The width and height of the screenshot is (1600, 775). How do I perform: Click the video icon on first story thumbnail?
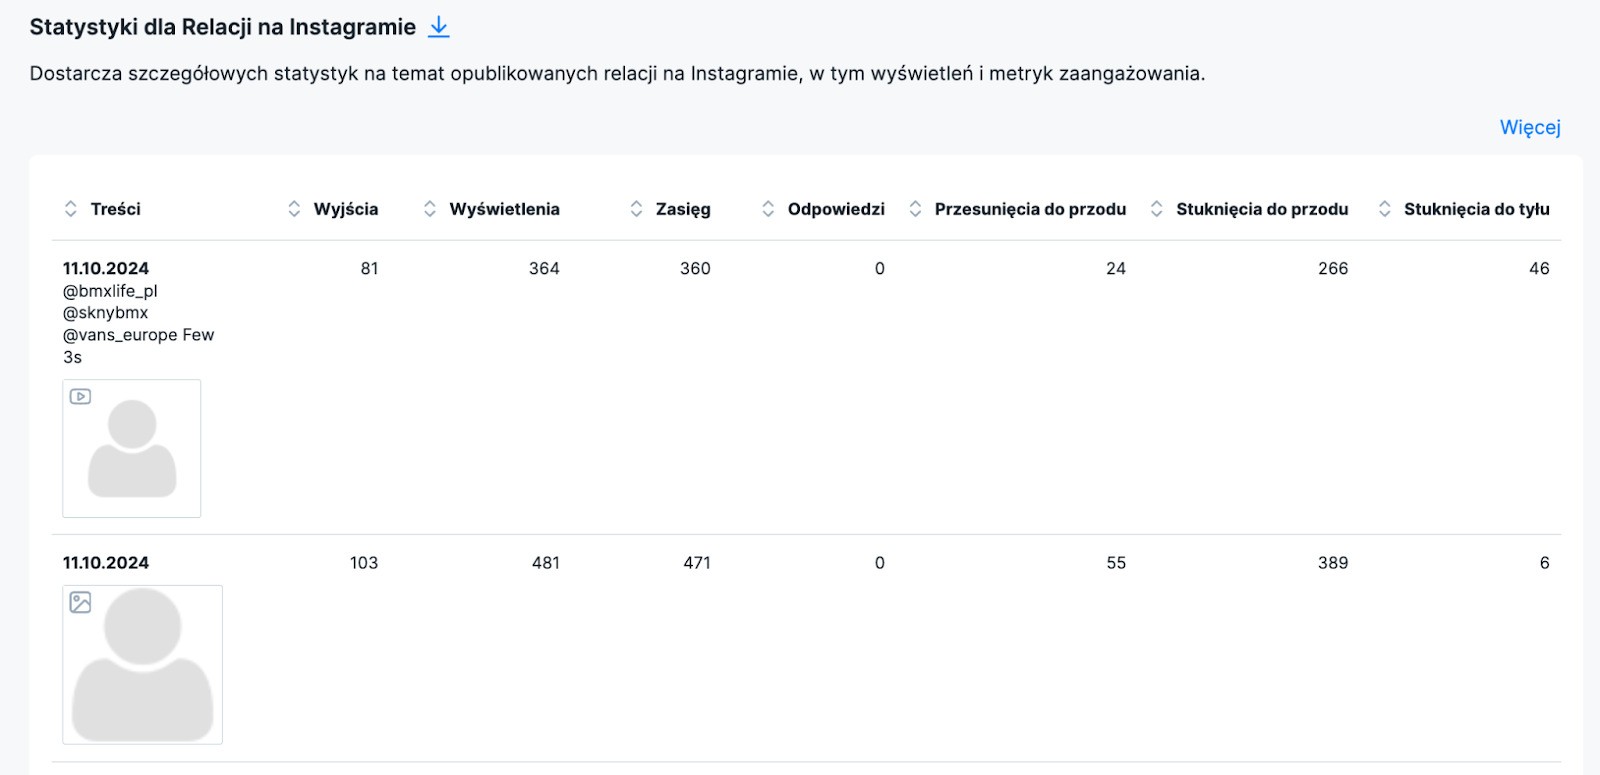tap(81, 397)
